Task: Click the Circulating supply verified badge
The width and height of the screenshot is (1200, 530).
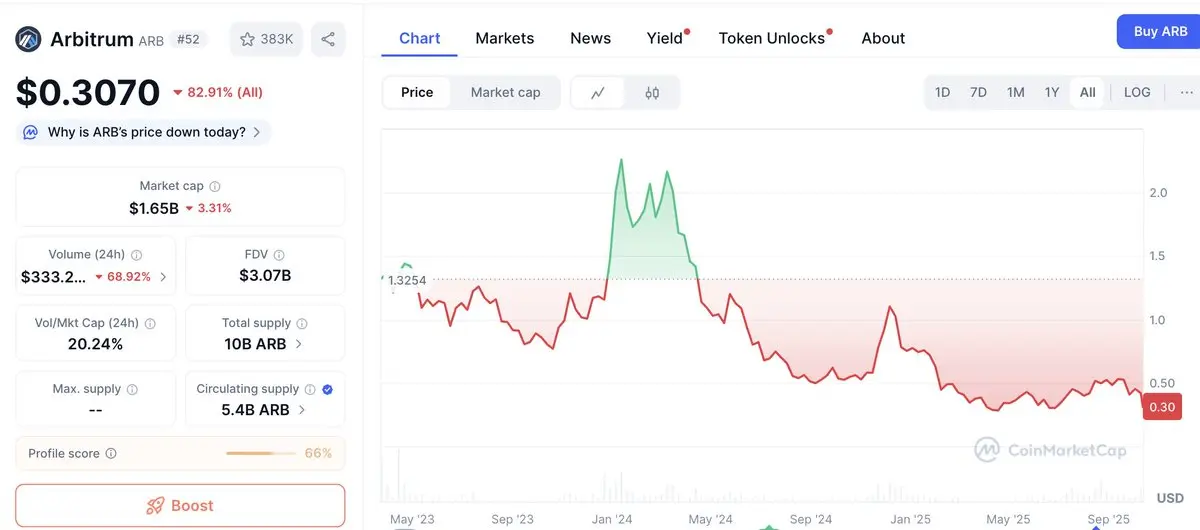Action: coord(328,389)
